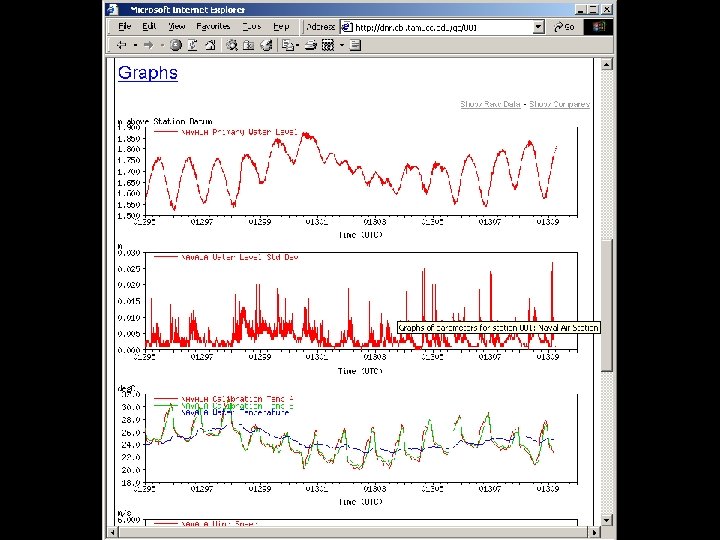Stop loading the page
This screenshot has width=720, height=540.
[x=175, y=45]
